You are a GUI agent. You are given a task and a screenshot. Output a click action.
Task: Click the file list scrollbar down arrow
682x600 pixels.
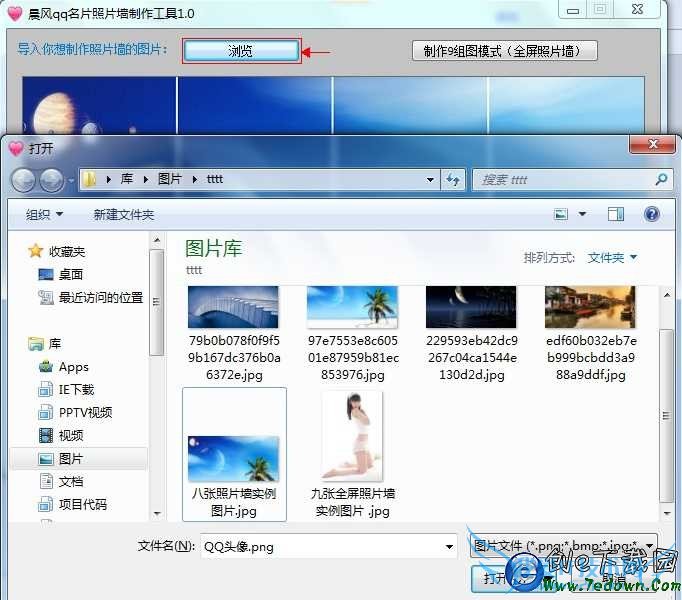(667, 514)
